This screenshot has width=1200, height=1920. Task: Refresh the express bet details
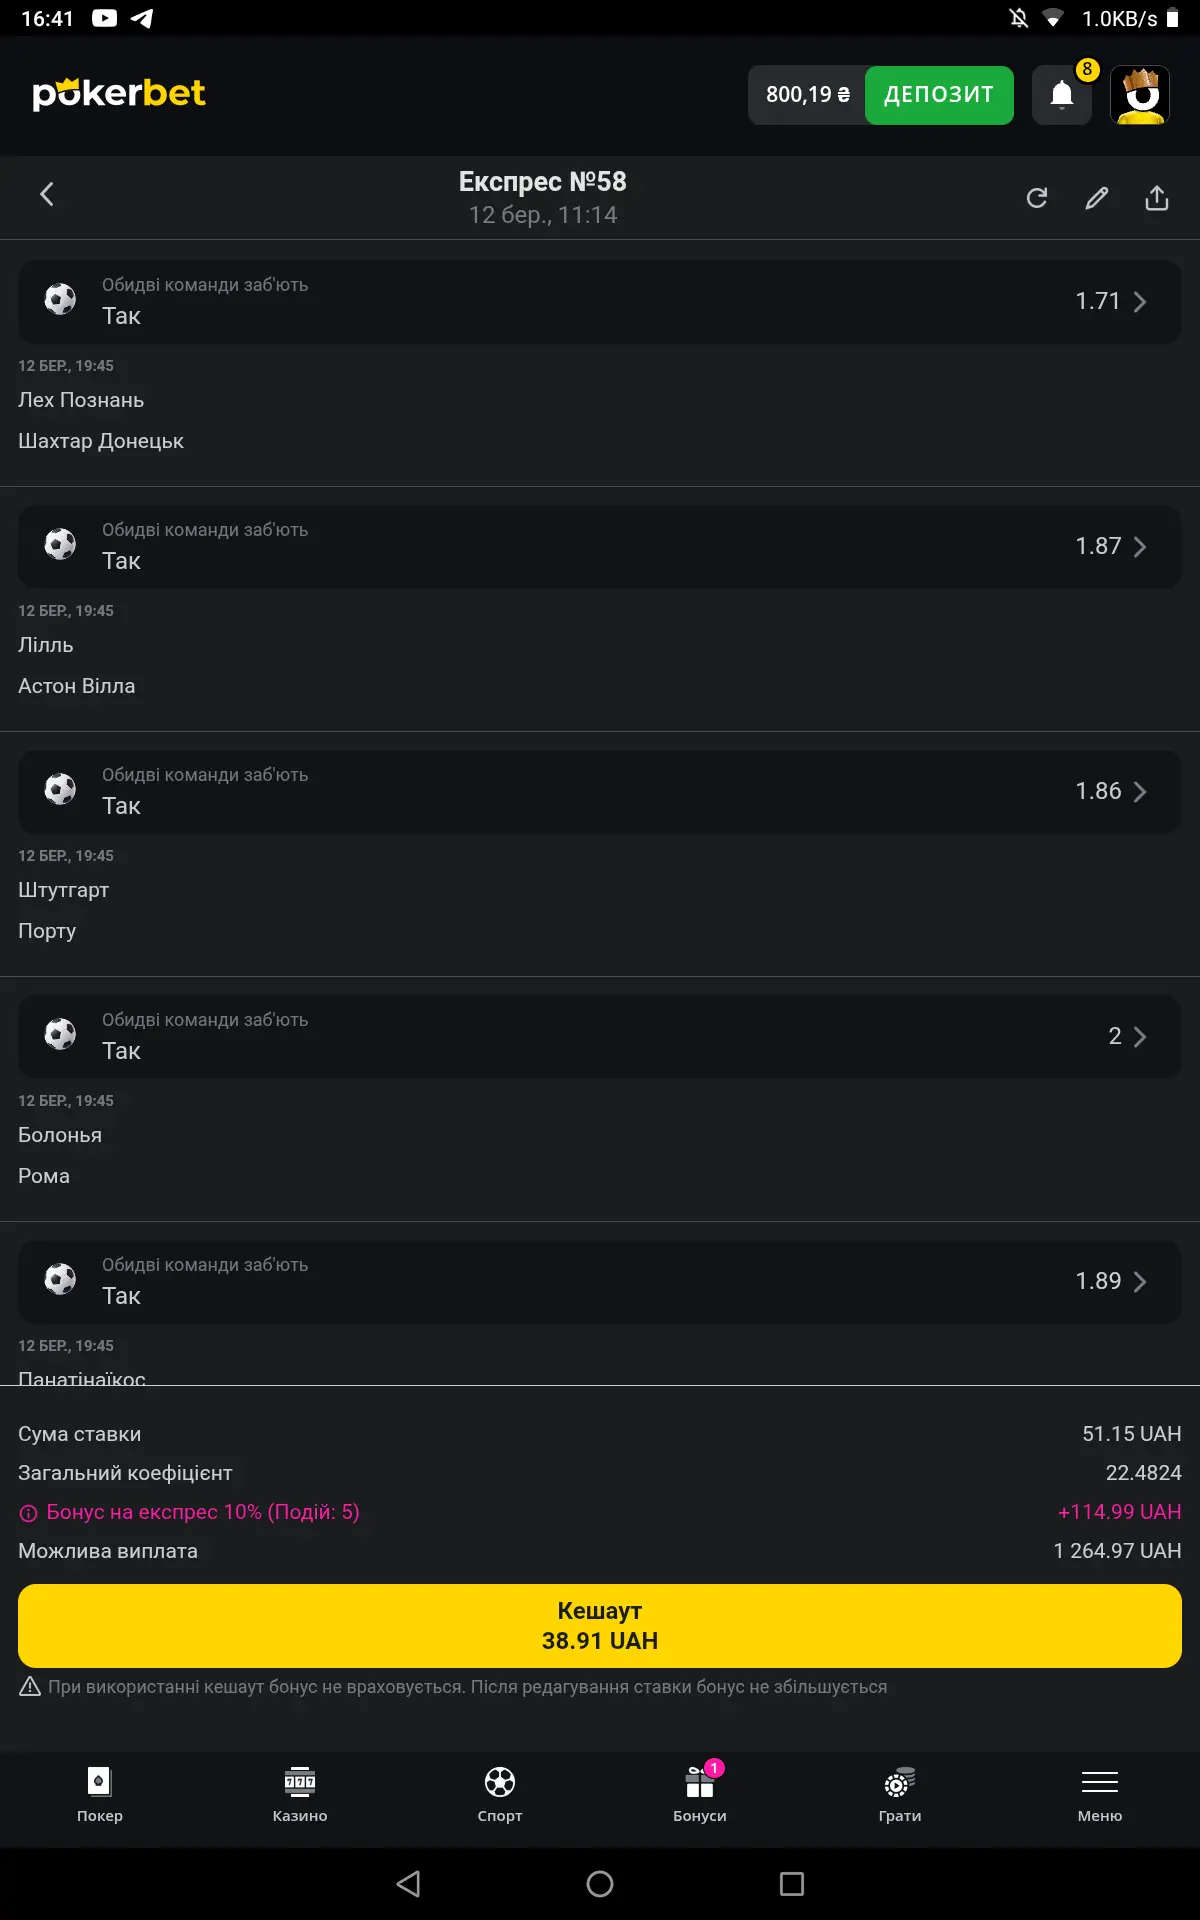(1037, 198)
